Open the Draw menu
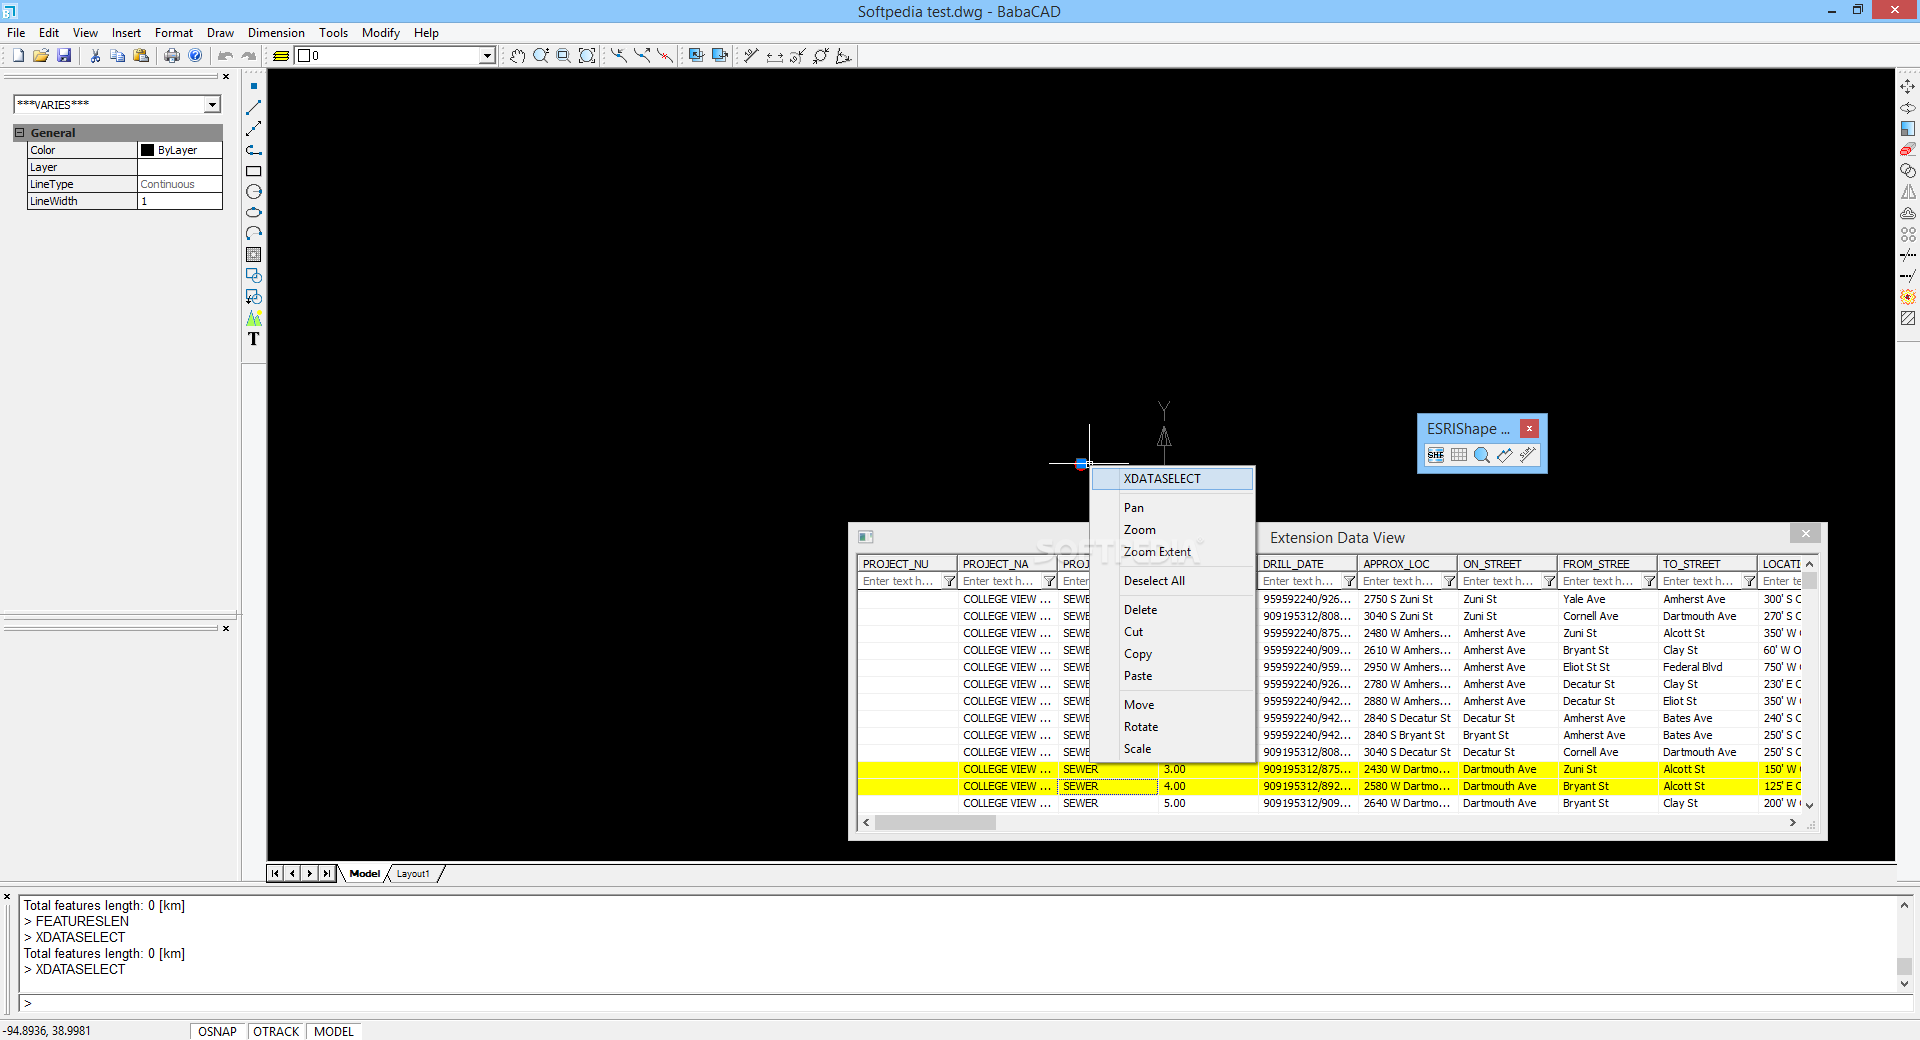 point(220,33)
